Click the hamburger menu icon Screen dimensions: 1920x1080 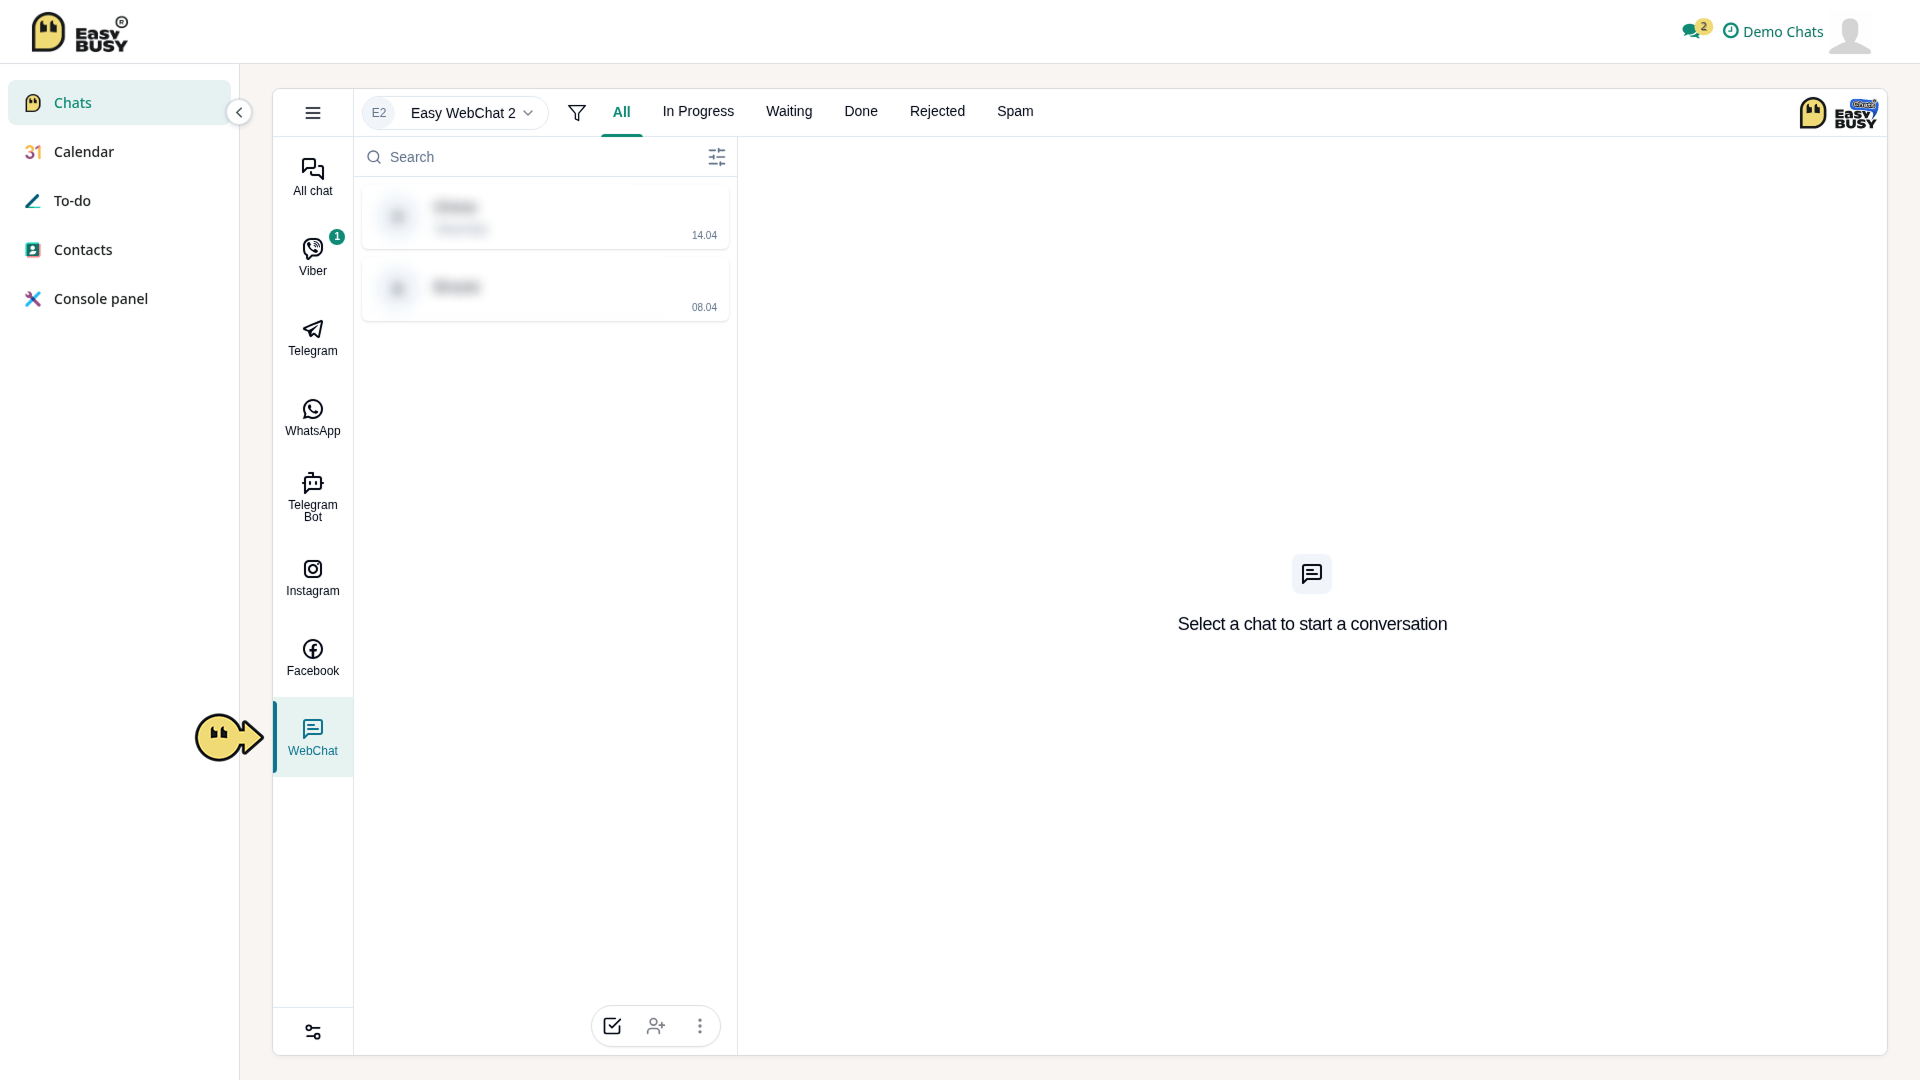tap(313, 113)
